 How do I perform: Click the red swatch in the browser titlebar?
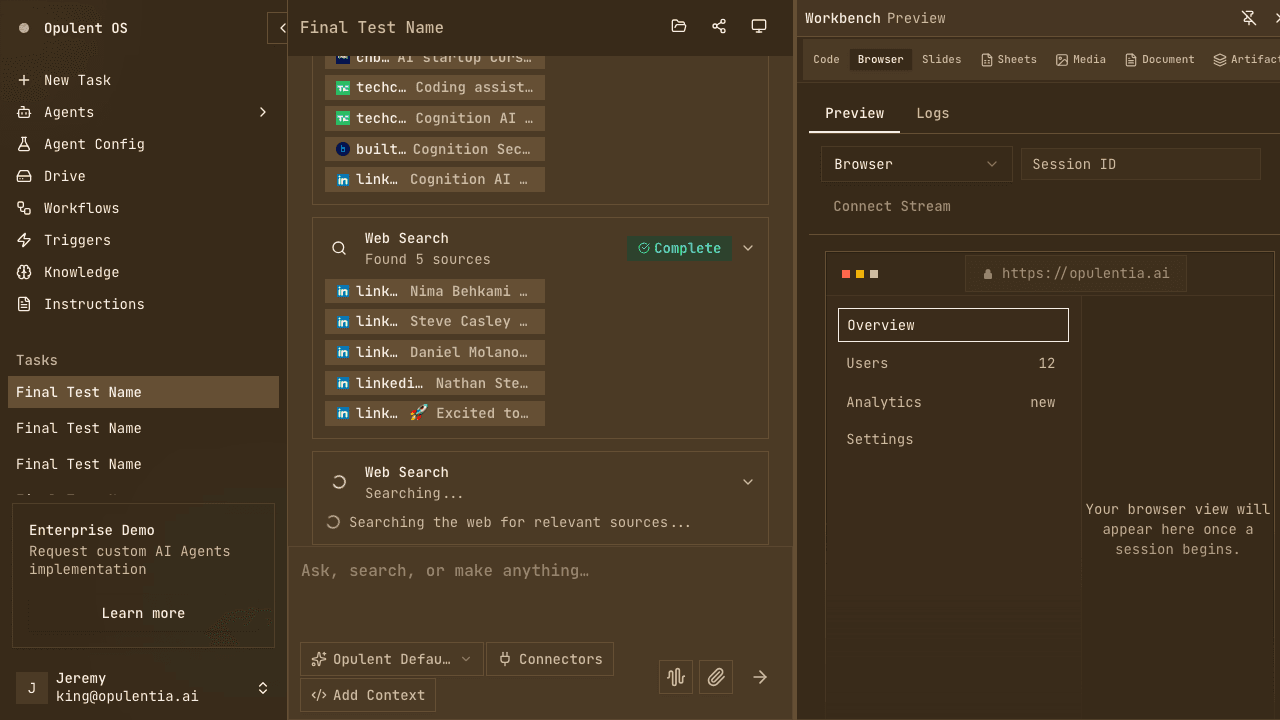(x=845, y=272)
